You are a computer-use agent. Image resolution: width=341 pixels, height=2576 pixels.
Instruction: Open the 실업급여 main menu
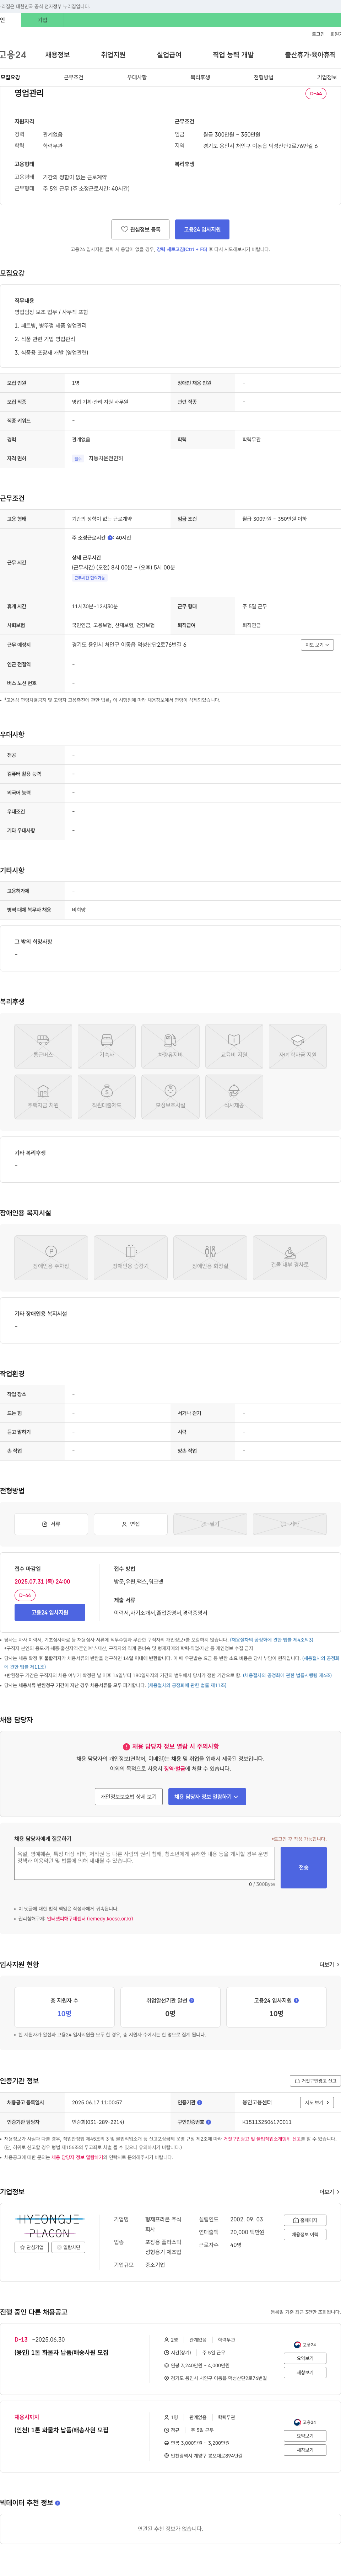click(x=169, y=55)
